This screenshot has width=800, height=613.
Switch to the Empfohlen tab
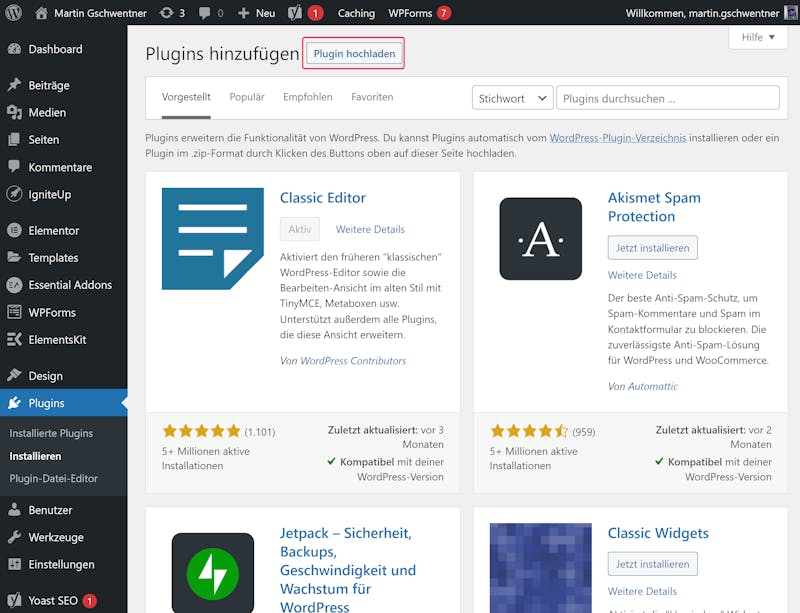[x=308, y=97]
